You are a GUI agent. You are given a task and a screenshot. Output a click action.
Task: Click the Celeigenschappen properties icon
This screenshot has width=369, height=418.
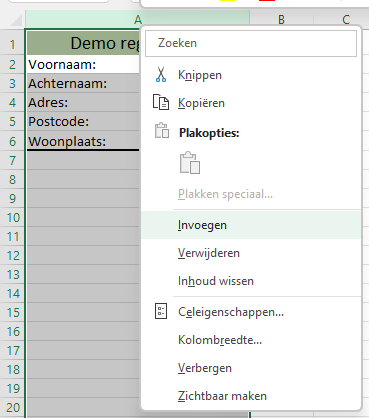(x=161, y=312)
